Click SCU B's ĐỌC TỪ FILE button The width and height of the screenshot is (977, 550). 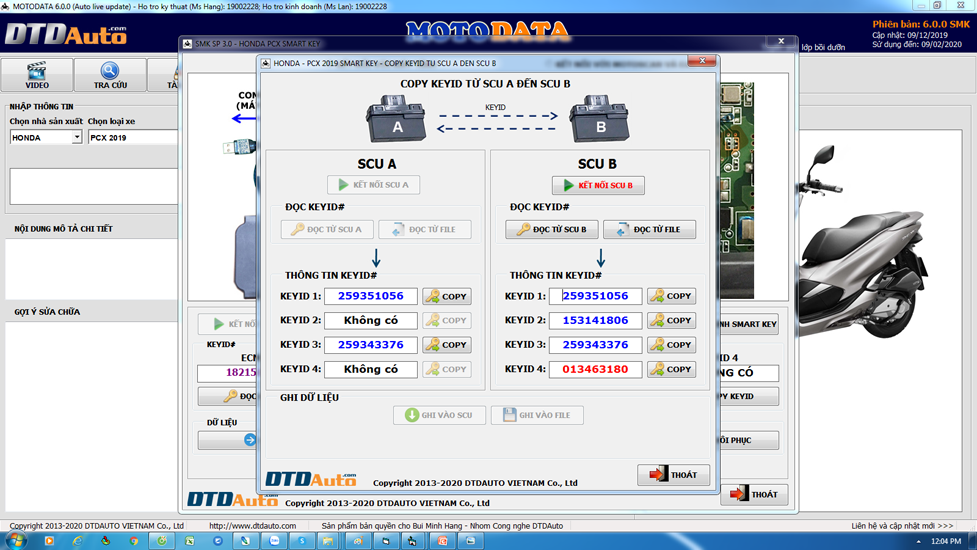[x=649, y=229]
